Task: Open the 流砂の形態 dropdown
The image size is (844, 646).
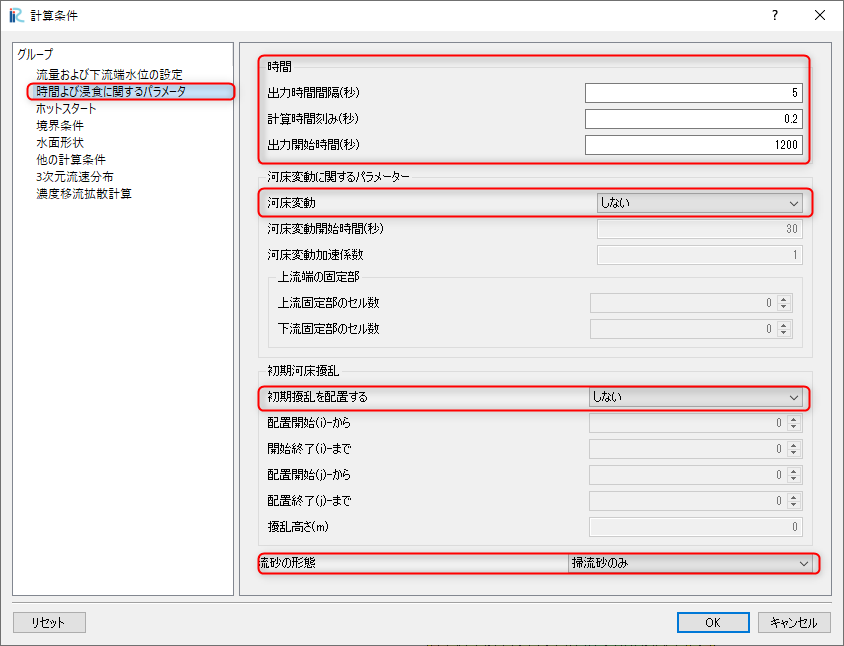Action: [690, 563]
